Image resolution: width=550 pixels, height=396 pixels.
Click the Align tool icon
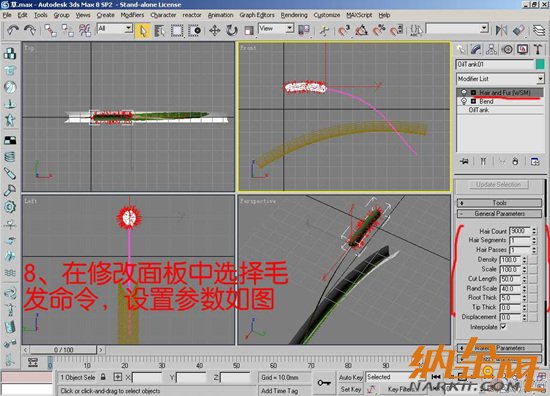518,31
